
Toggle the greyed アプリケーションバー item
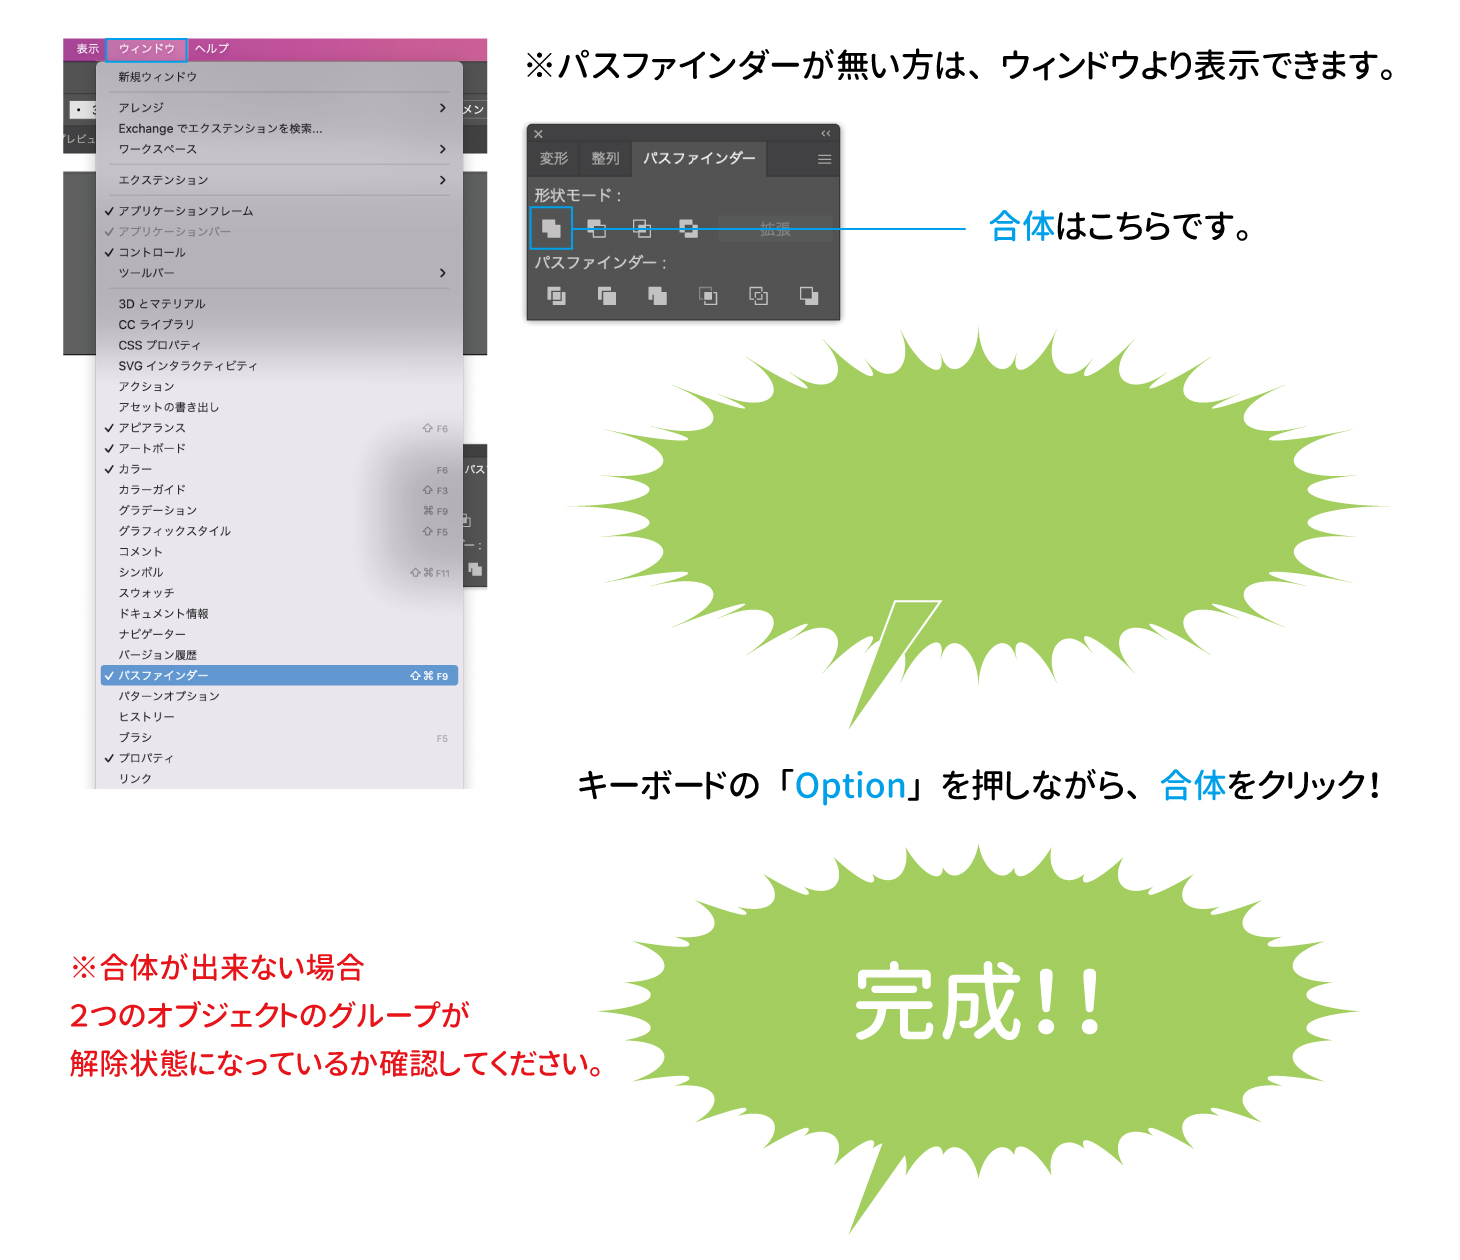pos(279,232)
